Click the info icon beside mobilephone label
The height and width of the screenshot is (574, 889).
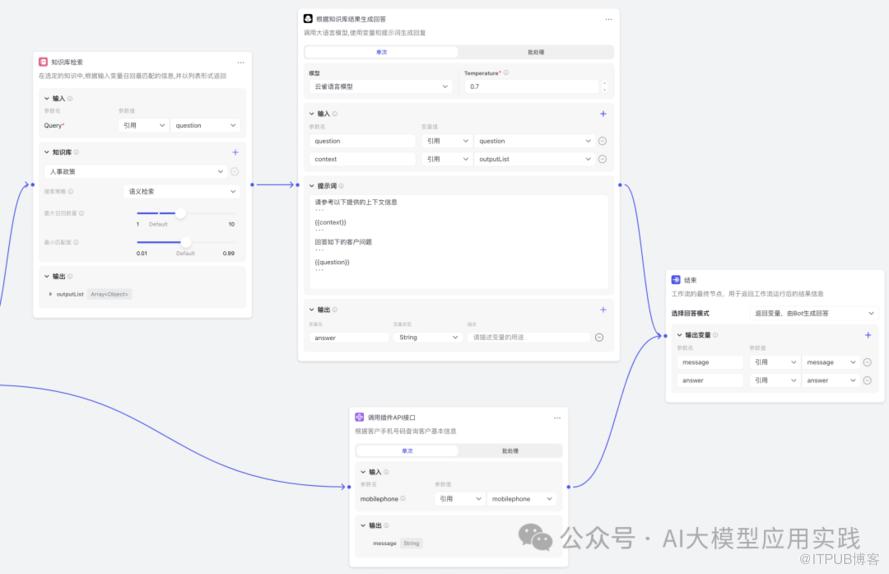click(403, 499)
